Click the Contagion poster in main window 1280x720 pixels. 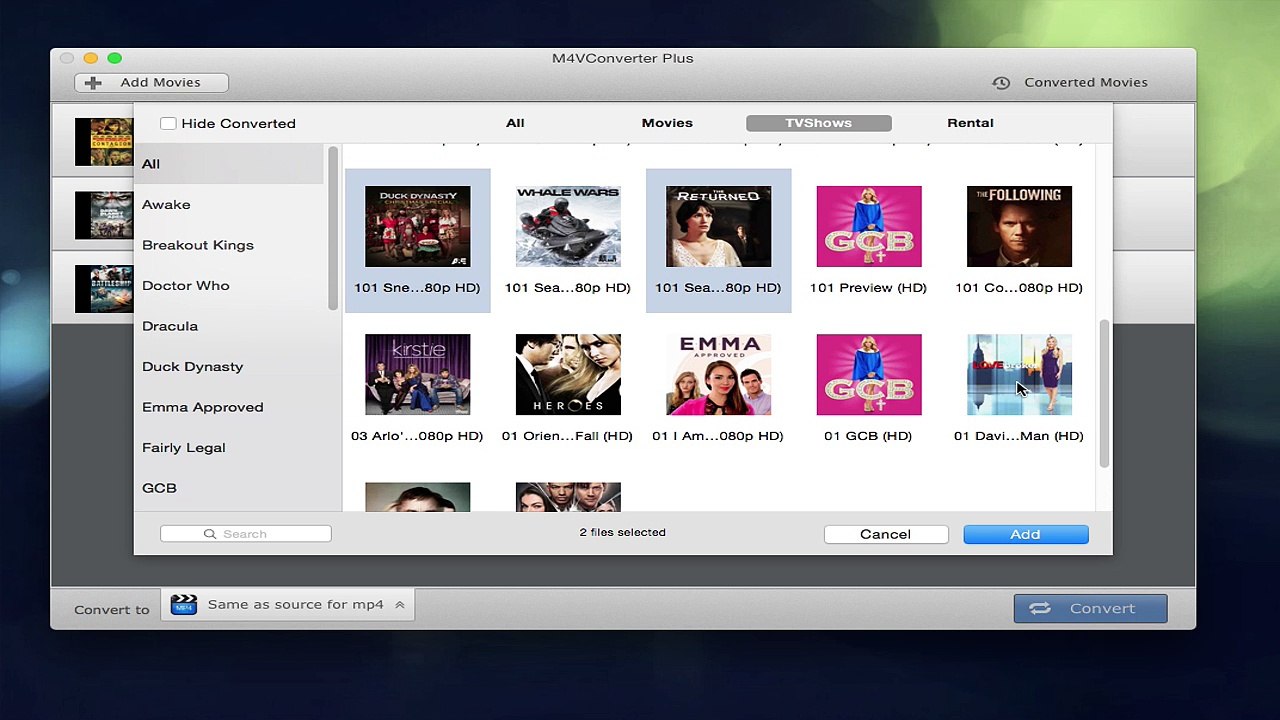click(x=104, y=142)
